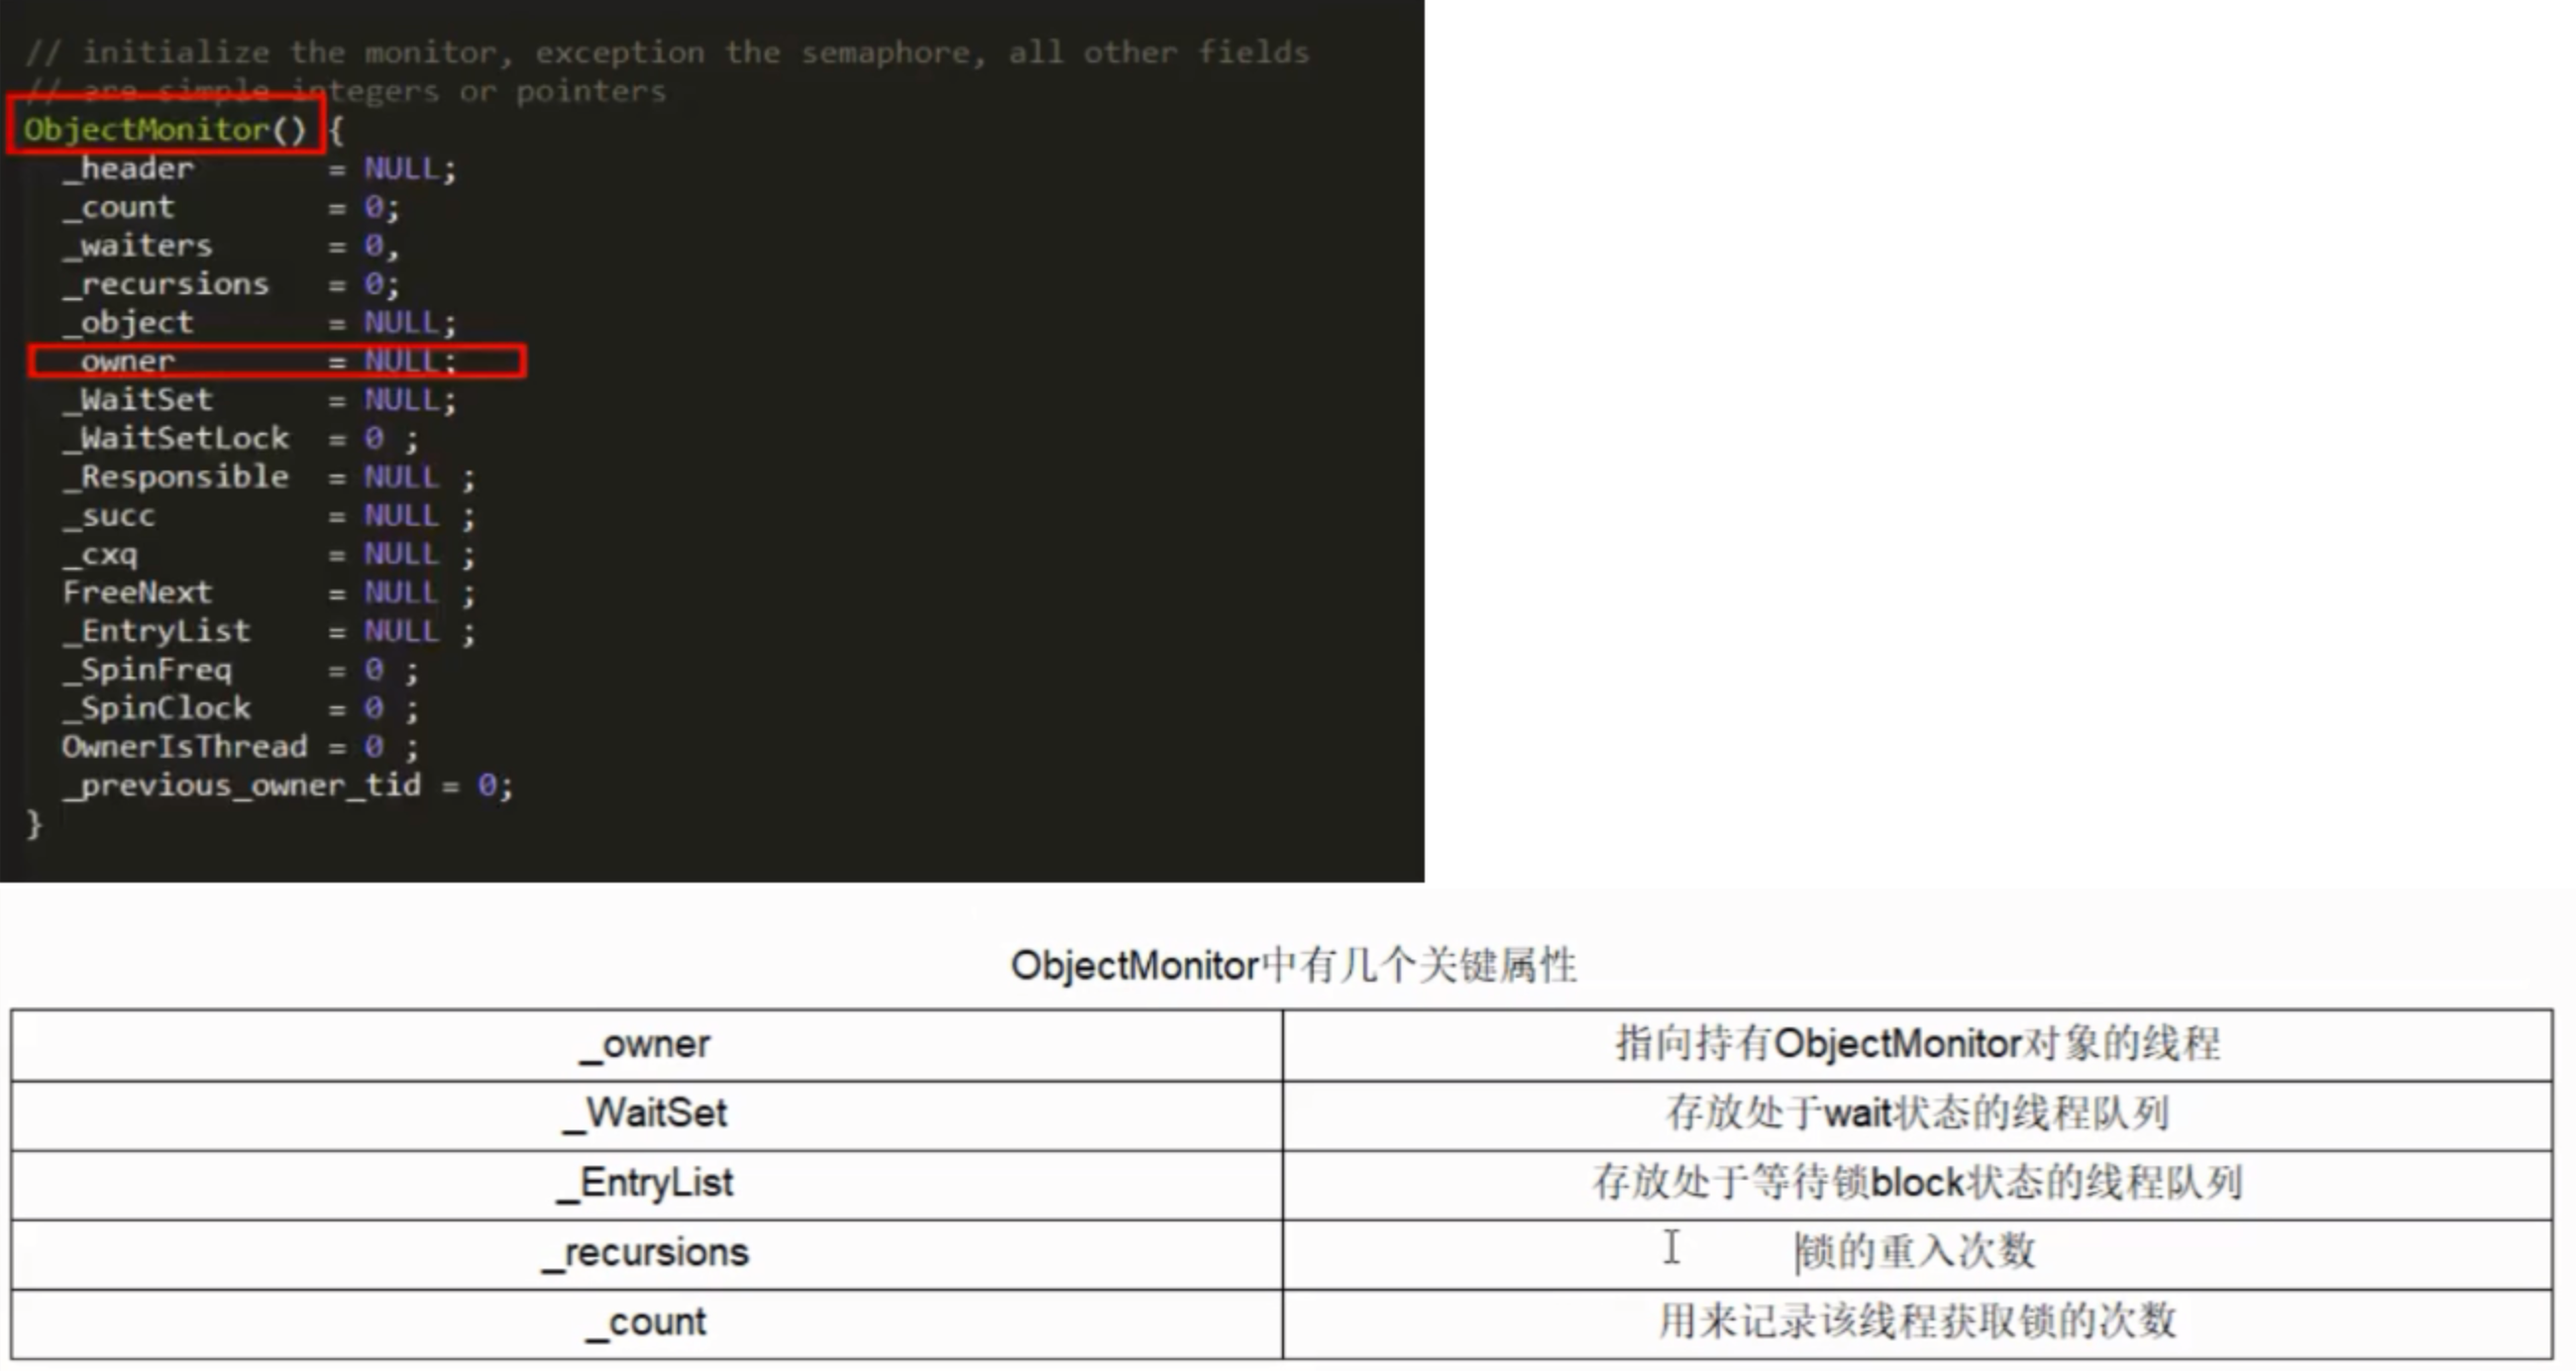The image size is (2576, 1371).
Task: Click the ObjectMonitor constructor definition
Action: [163, 128]
